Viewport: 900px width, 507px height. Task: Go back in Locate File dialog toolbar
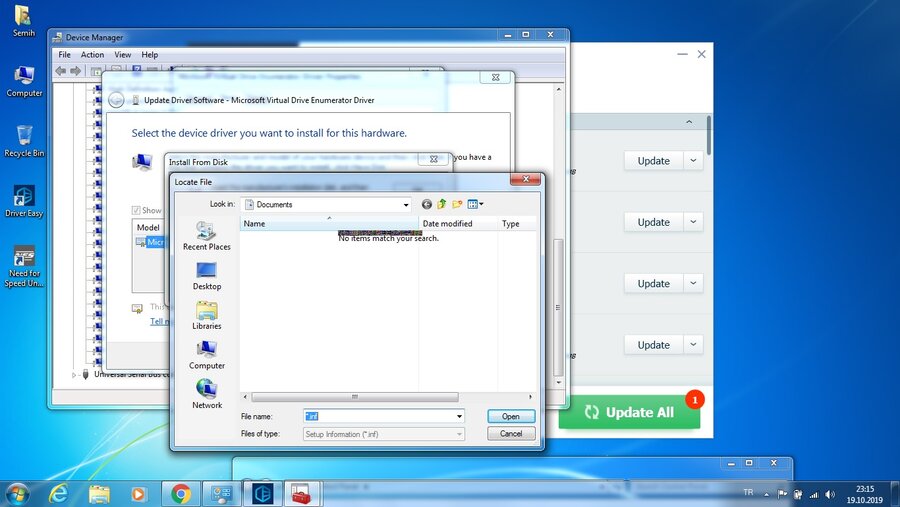[426, 204]
